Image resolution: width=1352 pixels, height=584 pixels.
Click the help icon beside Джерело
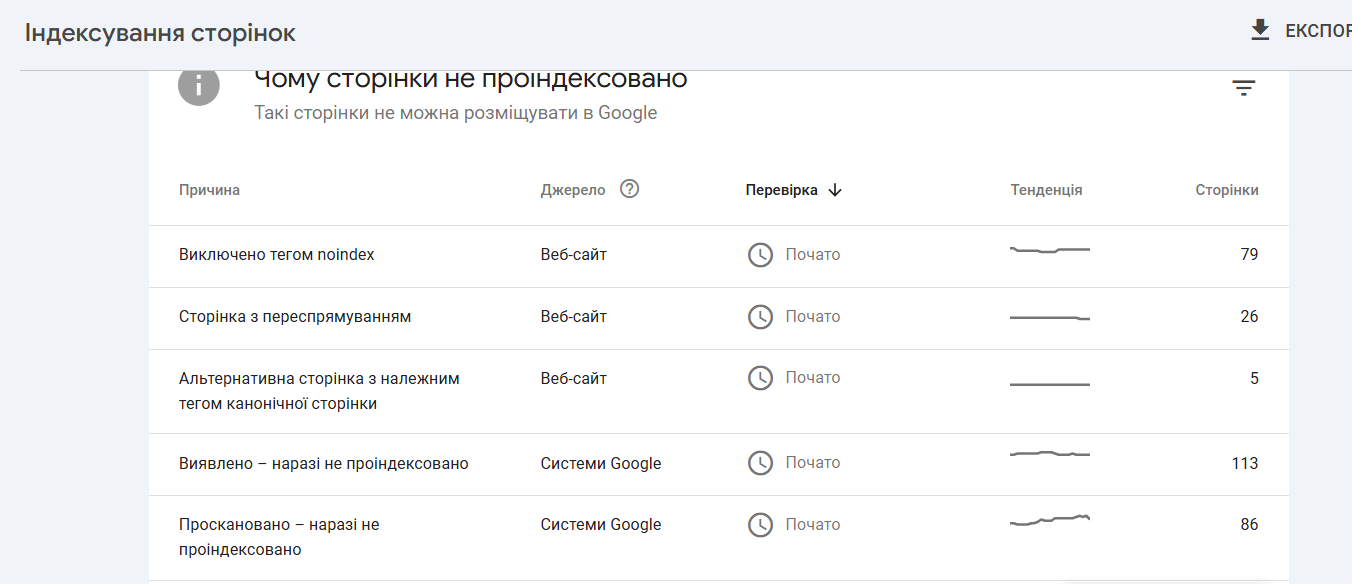629,189
